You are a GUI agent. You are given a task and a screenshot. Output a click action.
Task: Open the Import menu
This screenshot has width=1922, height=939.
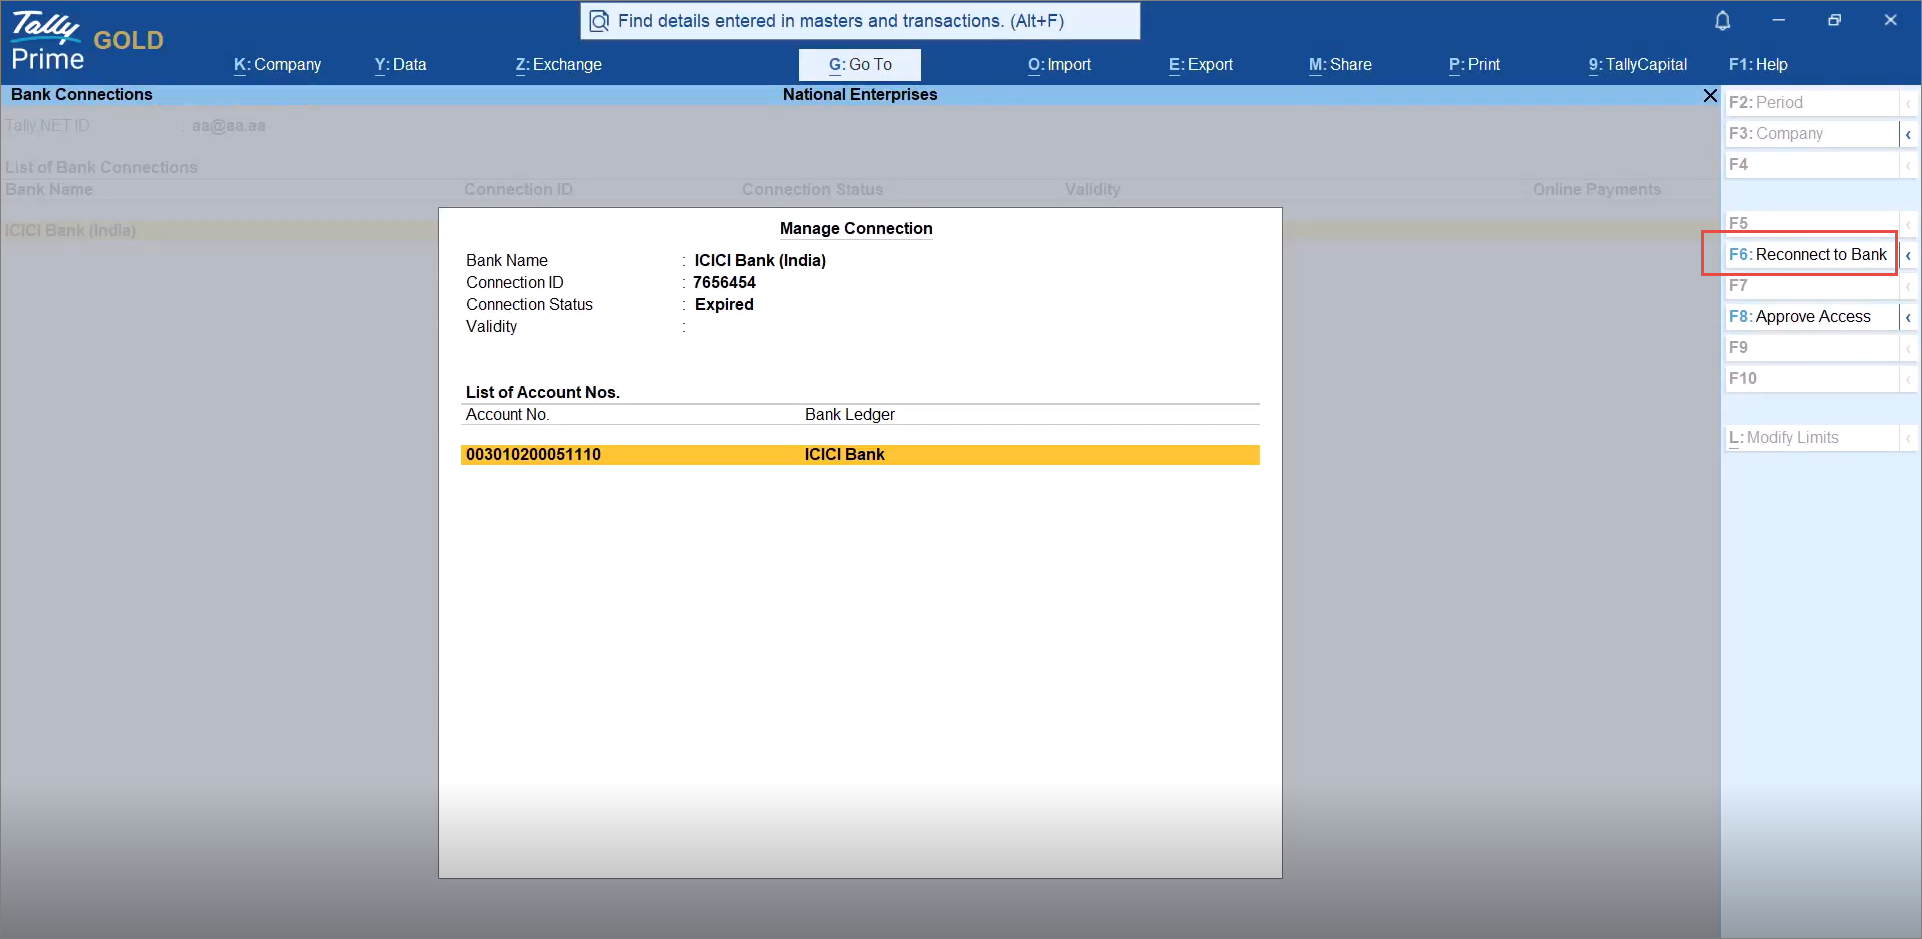pos(1058,64)
